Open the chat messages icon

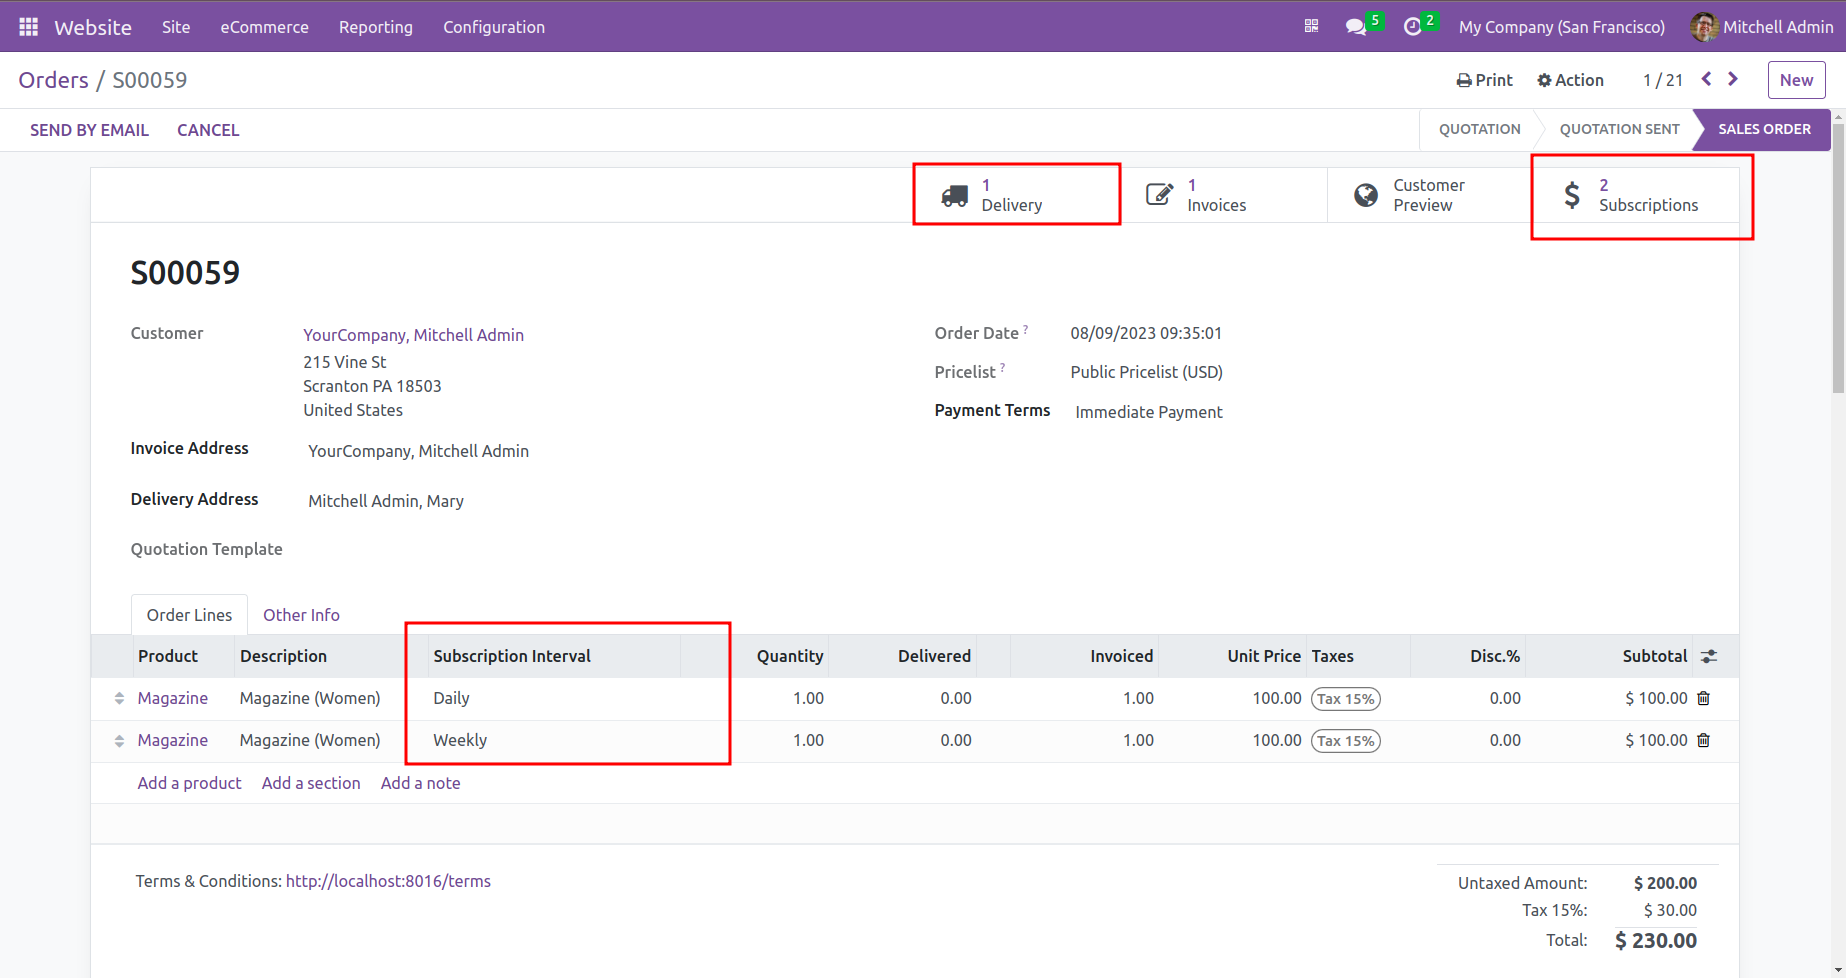point(1355,27)
